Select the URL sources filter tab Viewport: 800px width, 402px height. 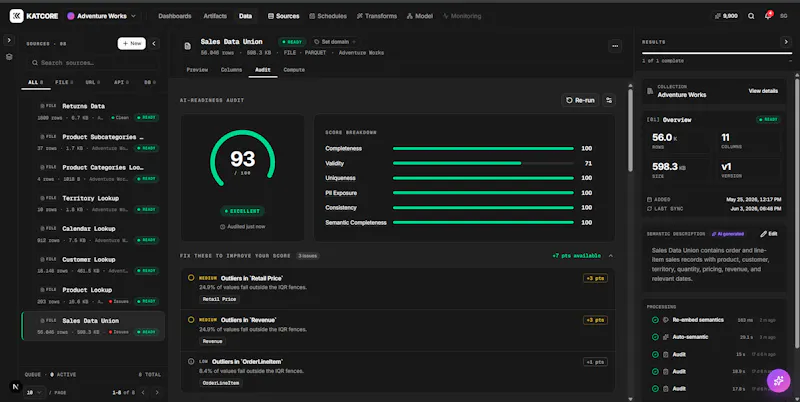coord(92,82)
